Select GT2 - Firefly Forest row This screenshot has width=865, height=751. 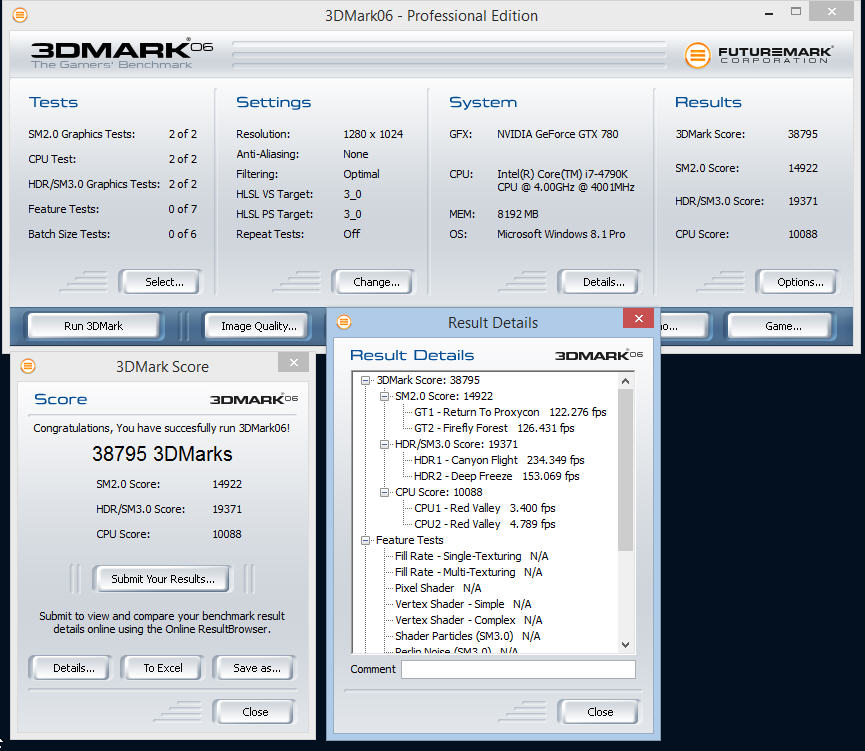(494, 428)
